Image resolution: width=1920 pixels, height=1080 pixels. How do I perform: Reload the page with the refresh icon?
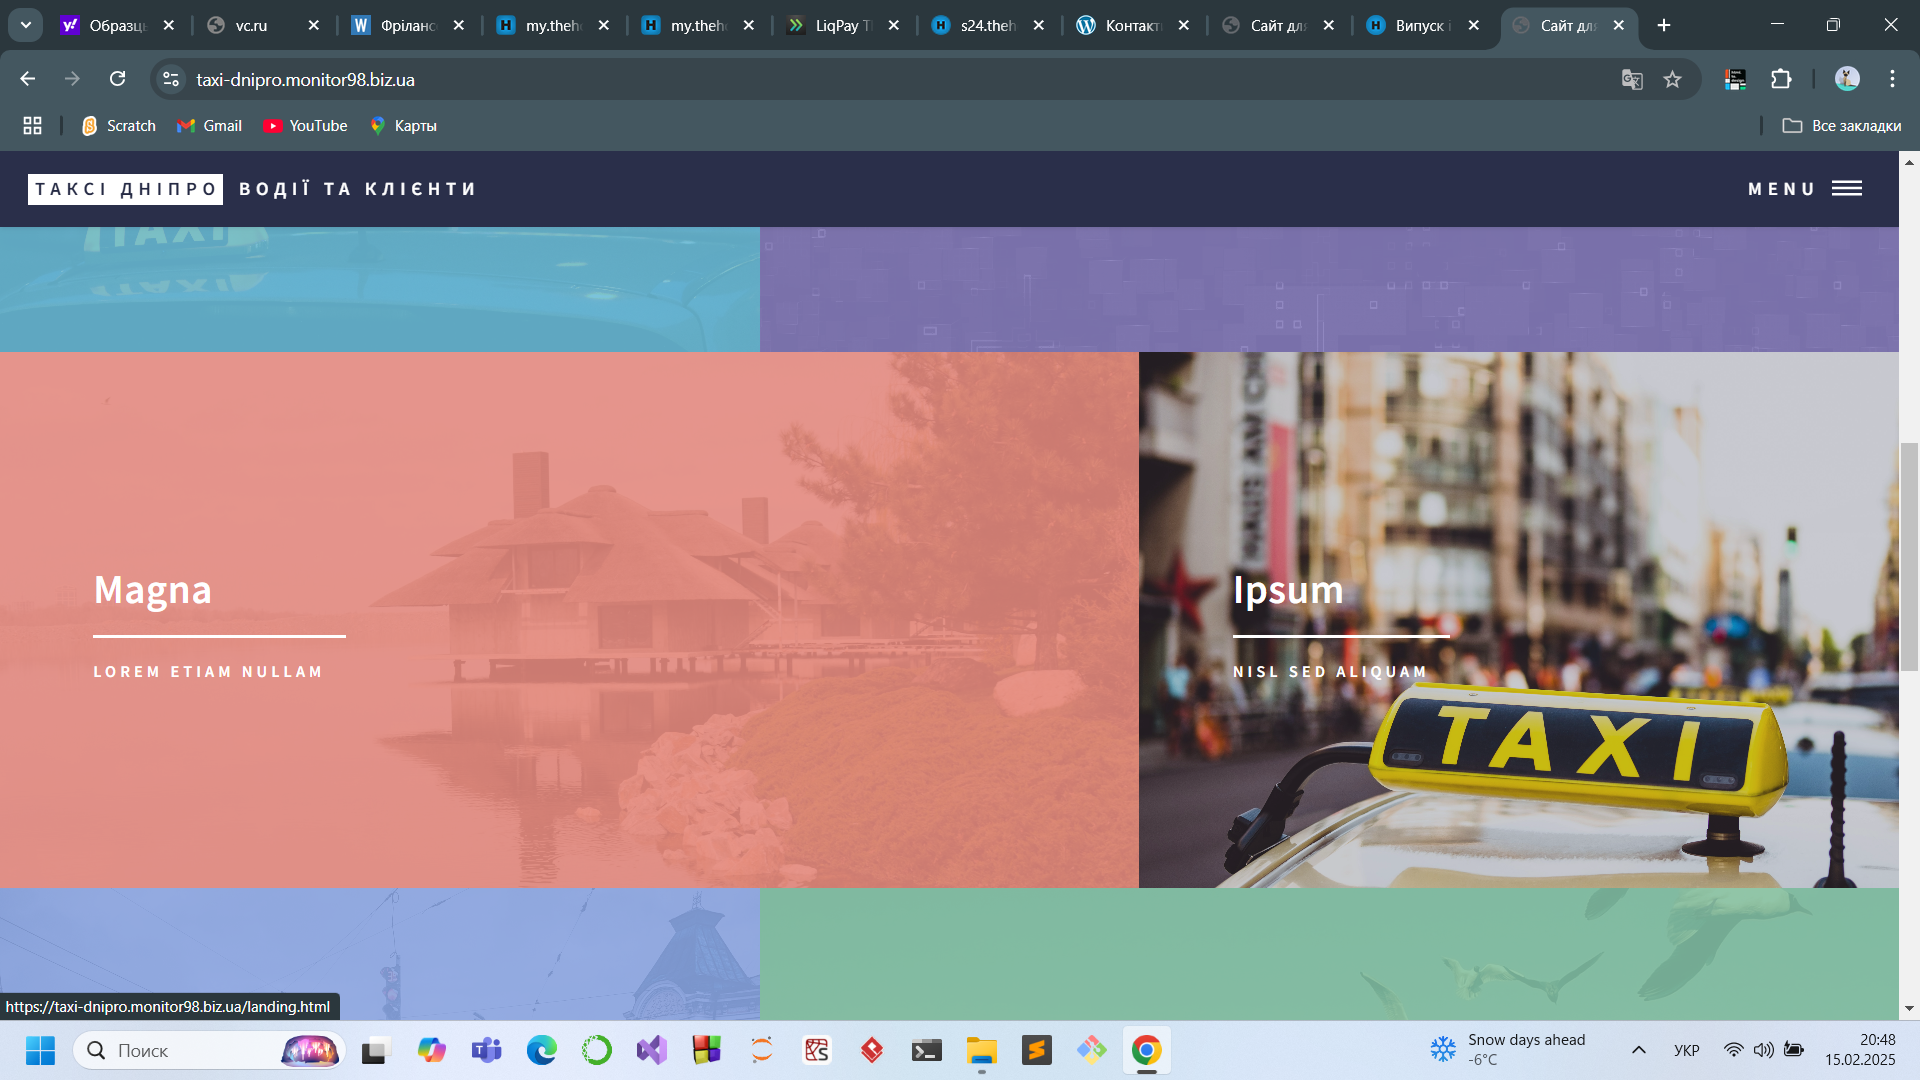(117, 79)
